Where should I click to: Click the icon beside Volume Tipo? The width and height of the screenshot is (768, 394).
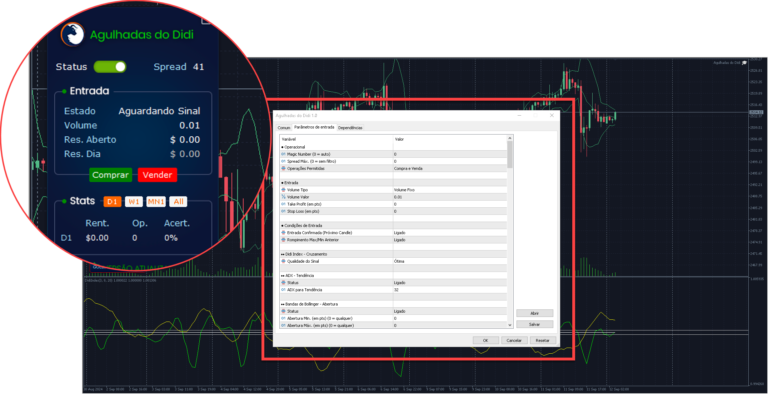pos(283,189)
